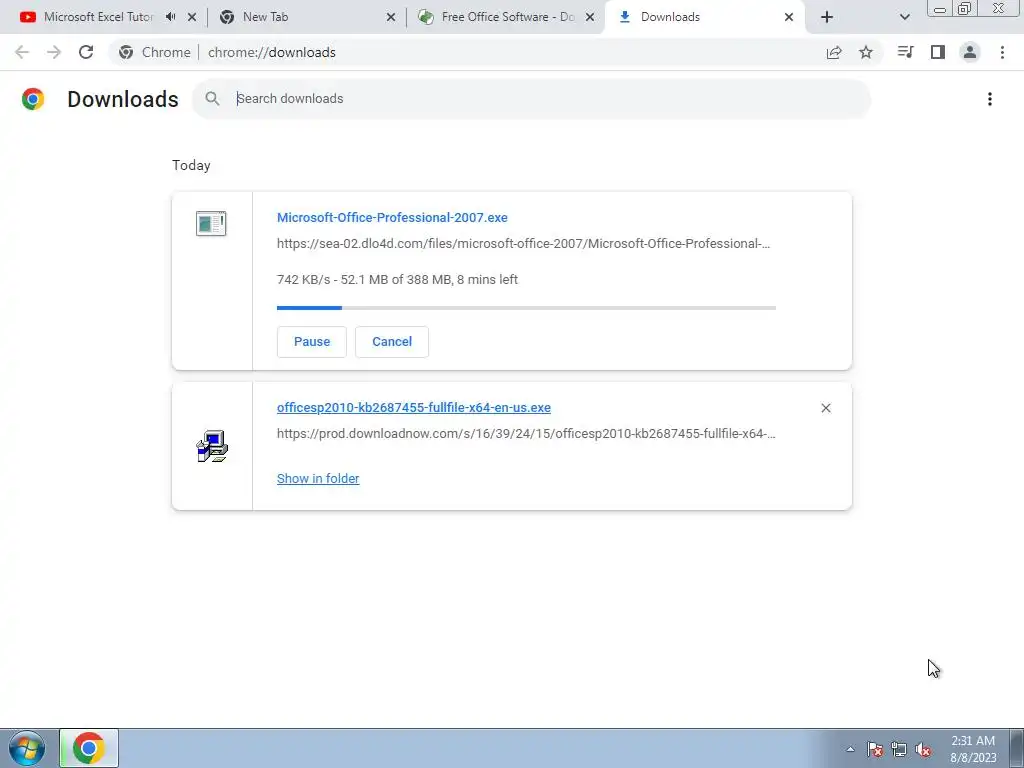The height and width of the screenshot is (768, 1024).
Task: Mute the audio icon on the Excel Tutorial tab
Action: point(171,17)
